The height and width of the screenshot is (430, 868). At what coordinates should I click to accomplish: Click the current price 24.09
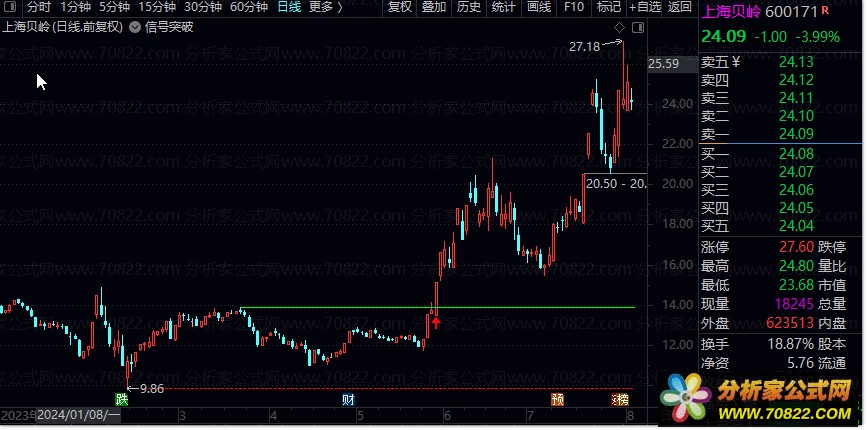pyautogui.click(x=724, y=37)
